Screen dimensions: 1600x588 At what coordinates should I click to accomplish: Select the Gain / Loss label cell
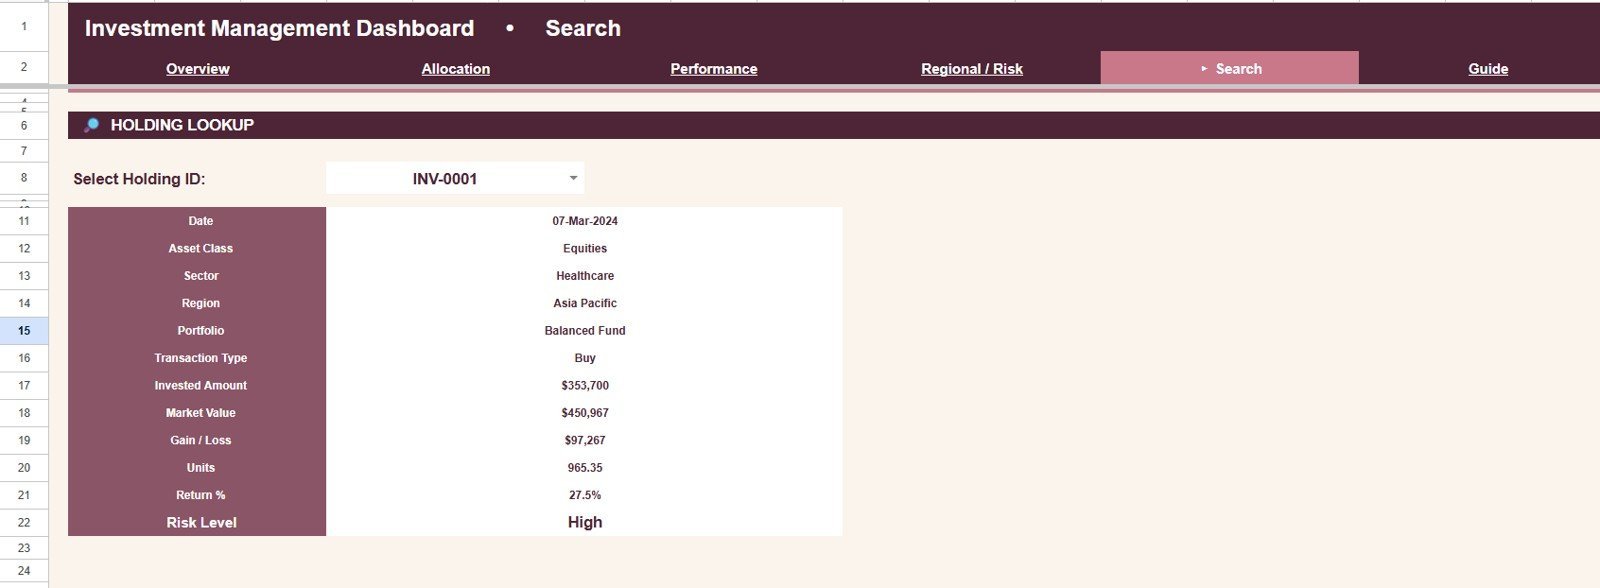(x=197, y=441)
